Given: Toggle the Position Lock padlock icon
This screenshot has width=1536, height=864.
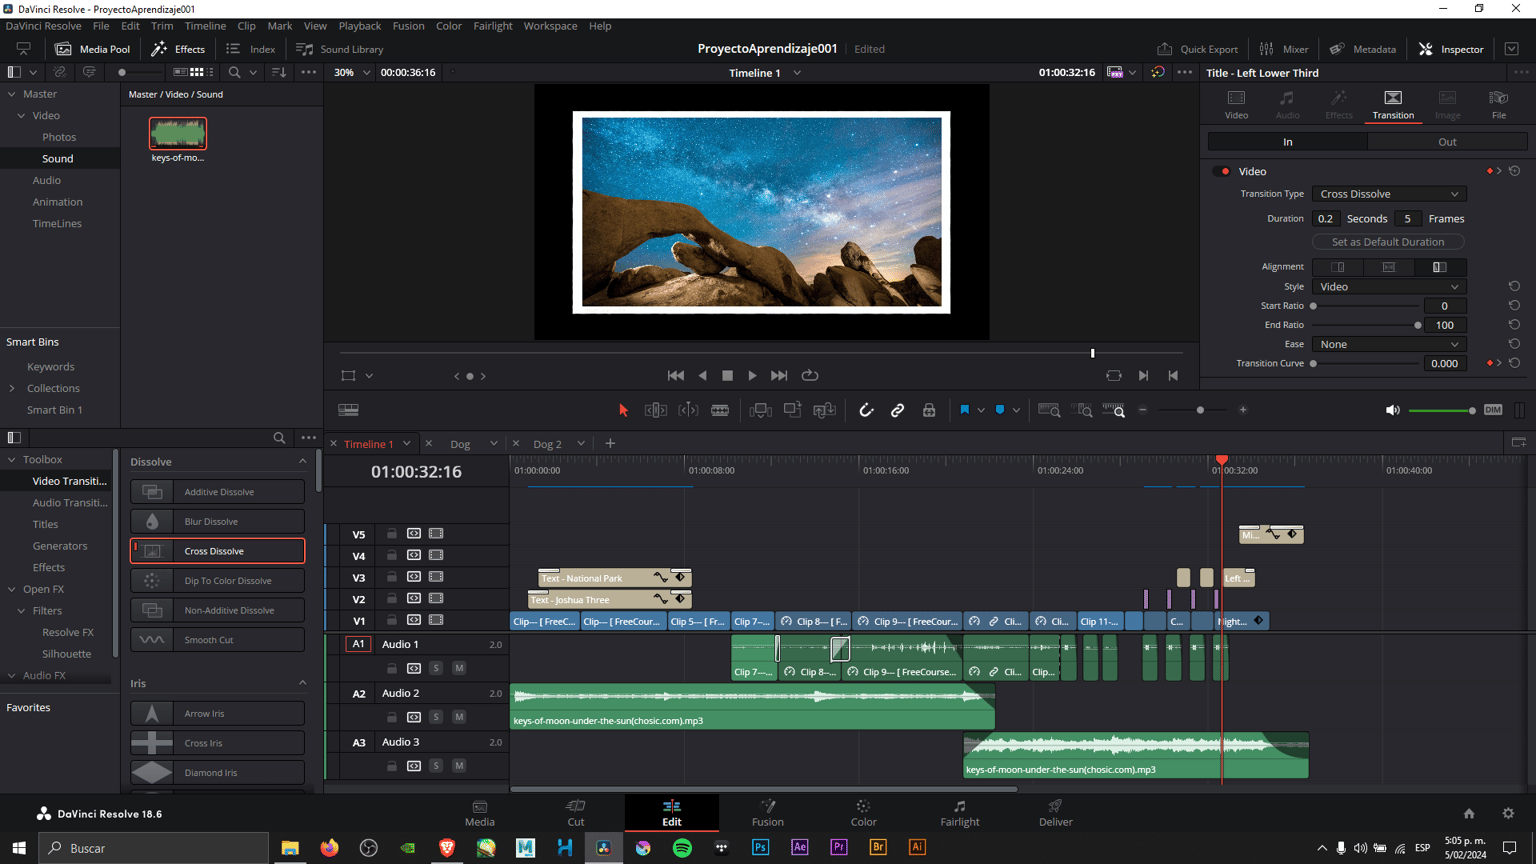Looking at the screenshot, I should (929, 410).
